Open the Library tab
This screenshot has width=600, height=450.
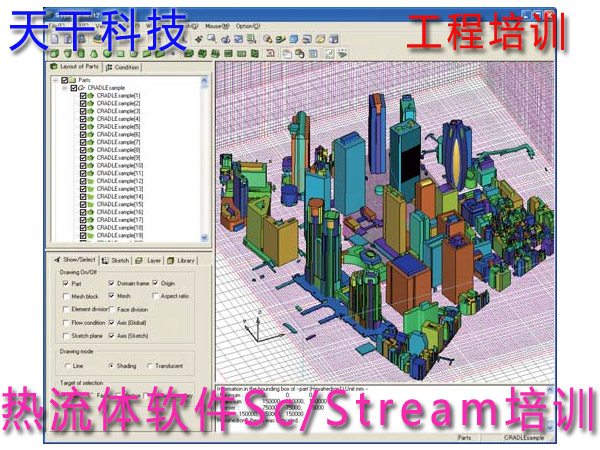(x=185, y=260)
